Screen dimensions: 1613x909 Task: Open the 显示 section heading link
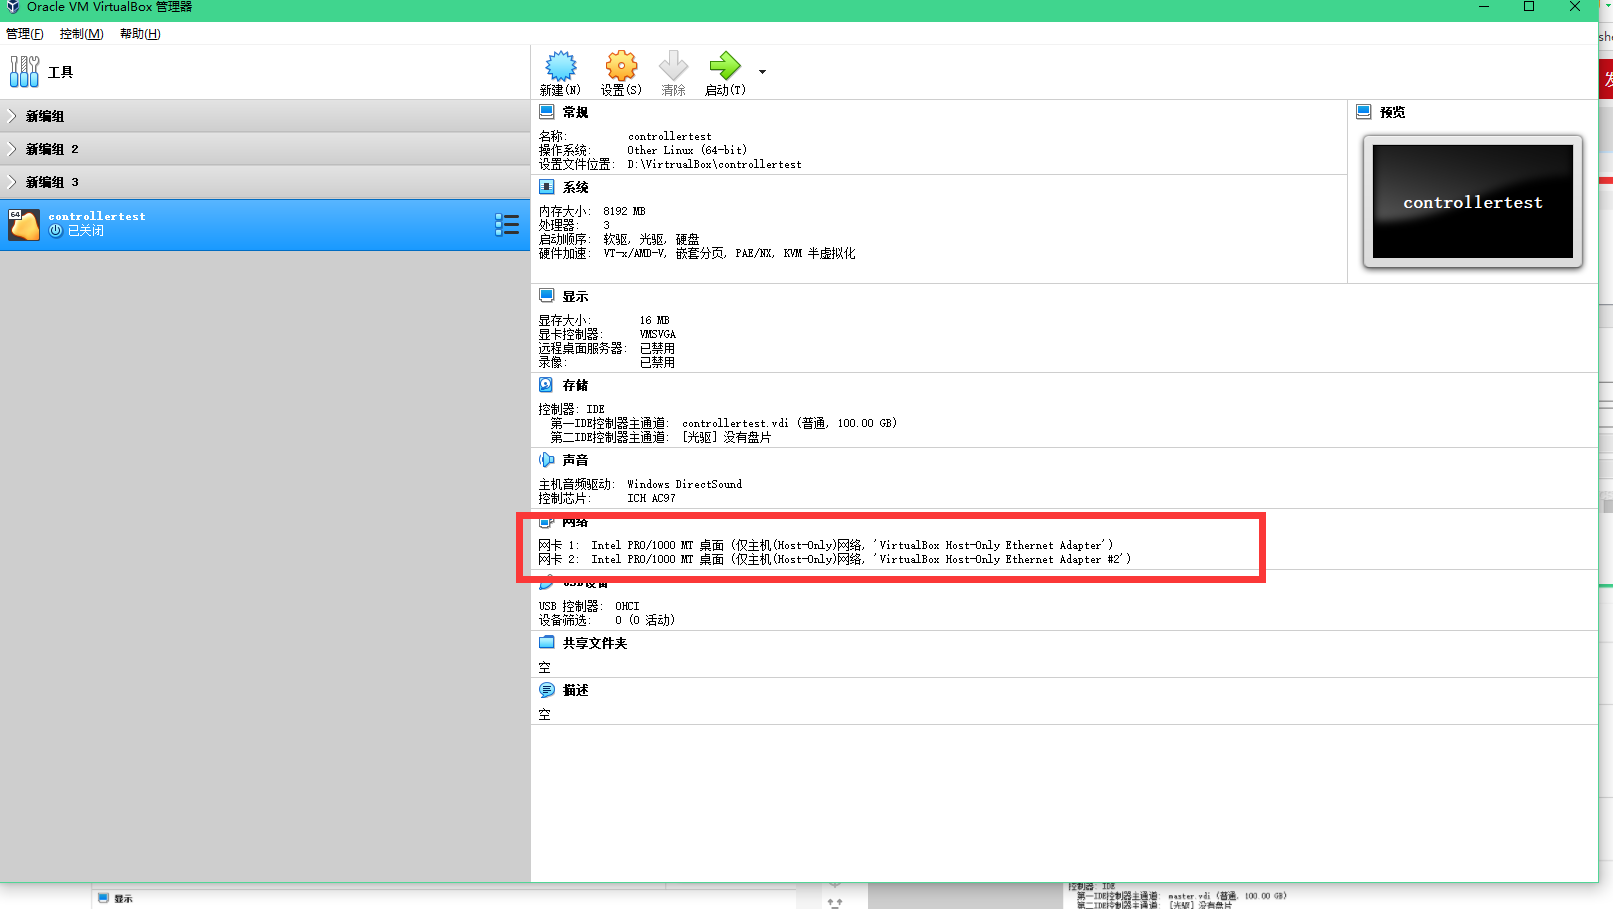(x=575, y=297)
